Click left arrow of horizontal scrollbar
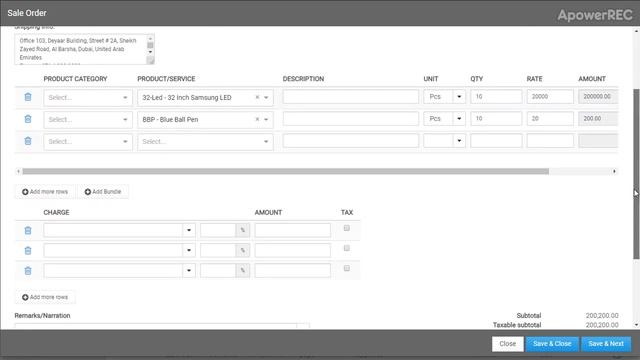 click(x=18, y=171)
